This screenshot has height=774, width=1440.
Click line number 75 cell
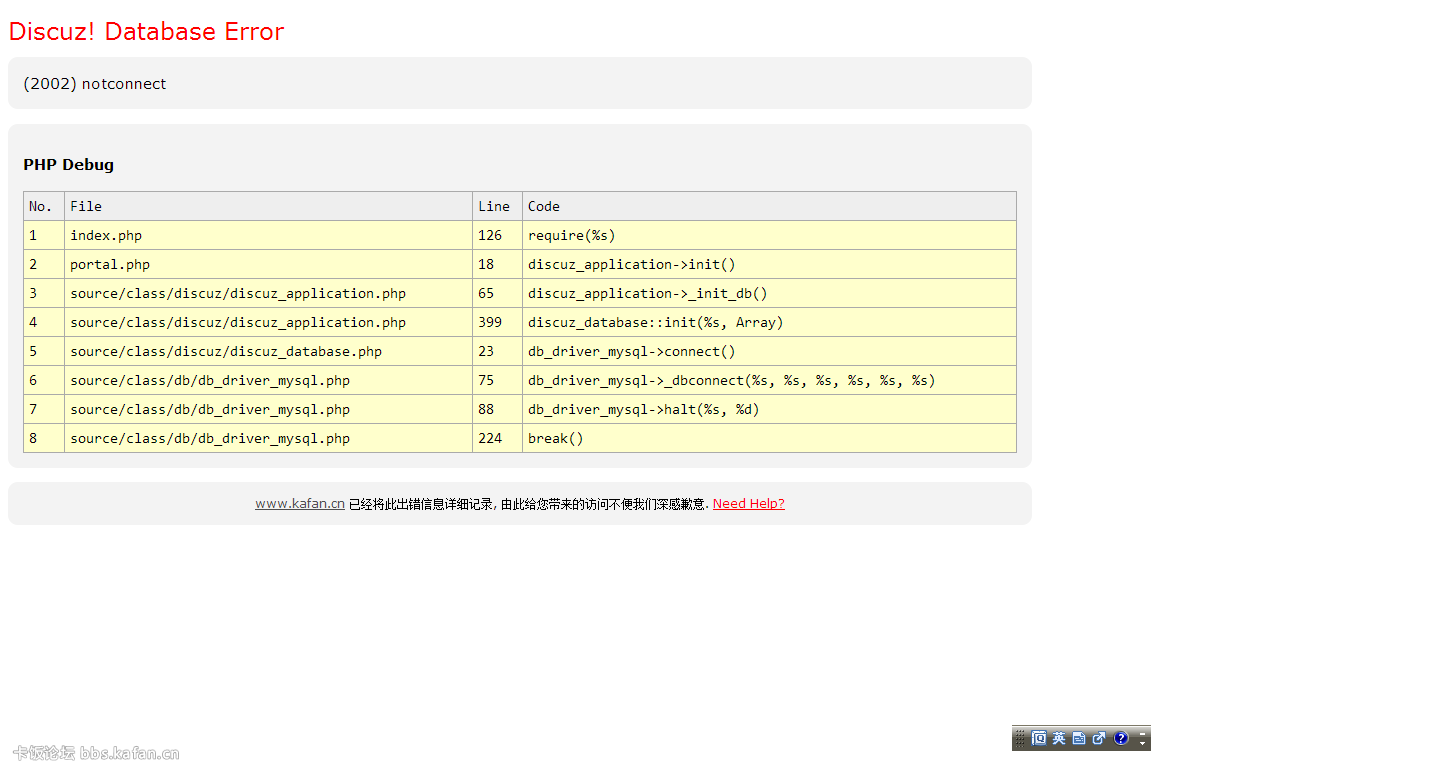498,380
